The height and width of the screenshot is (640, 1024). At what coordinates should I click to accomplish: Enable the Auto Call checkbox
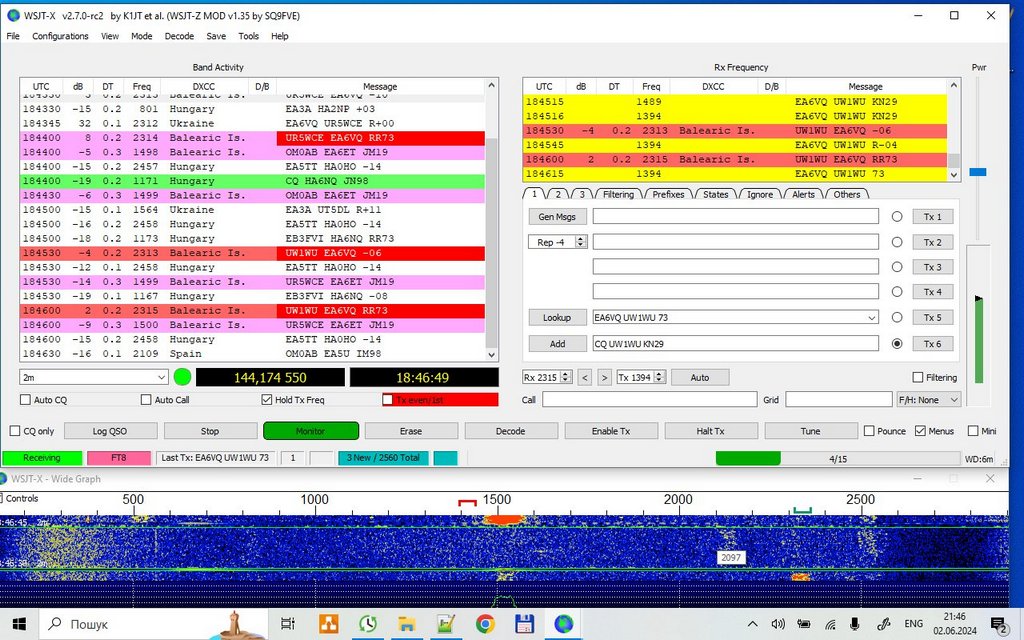point(146,400)
